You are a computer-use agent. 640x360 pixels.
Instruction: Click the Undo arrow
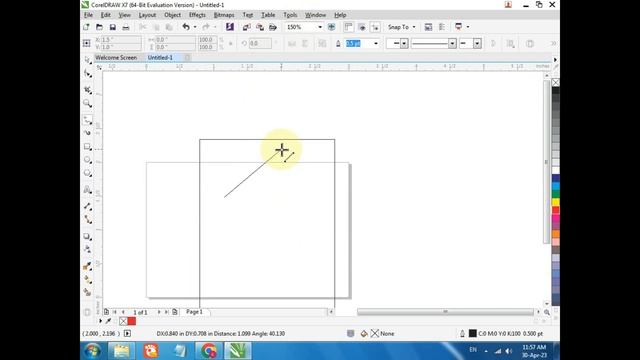(x=186, y=27)
